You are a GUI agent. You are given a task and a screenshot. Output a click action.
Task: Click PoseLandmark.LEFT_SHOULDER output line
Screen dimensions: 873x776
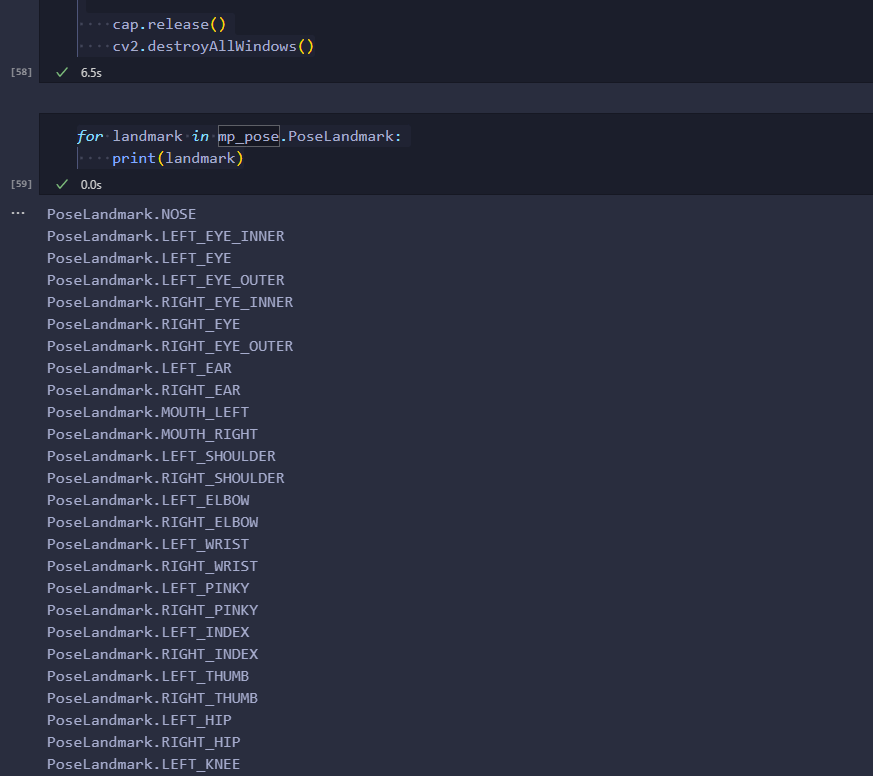tap(161, 456)
